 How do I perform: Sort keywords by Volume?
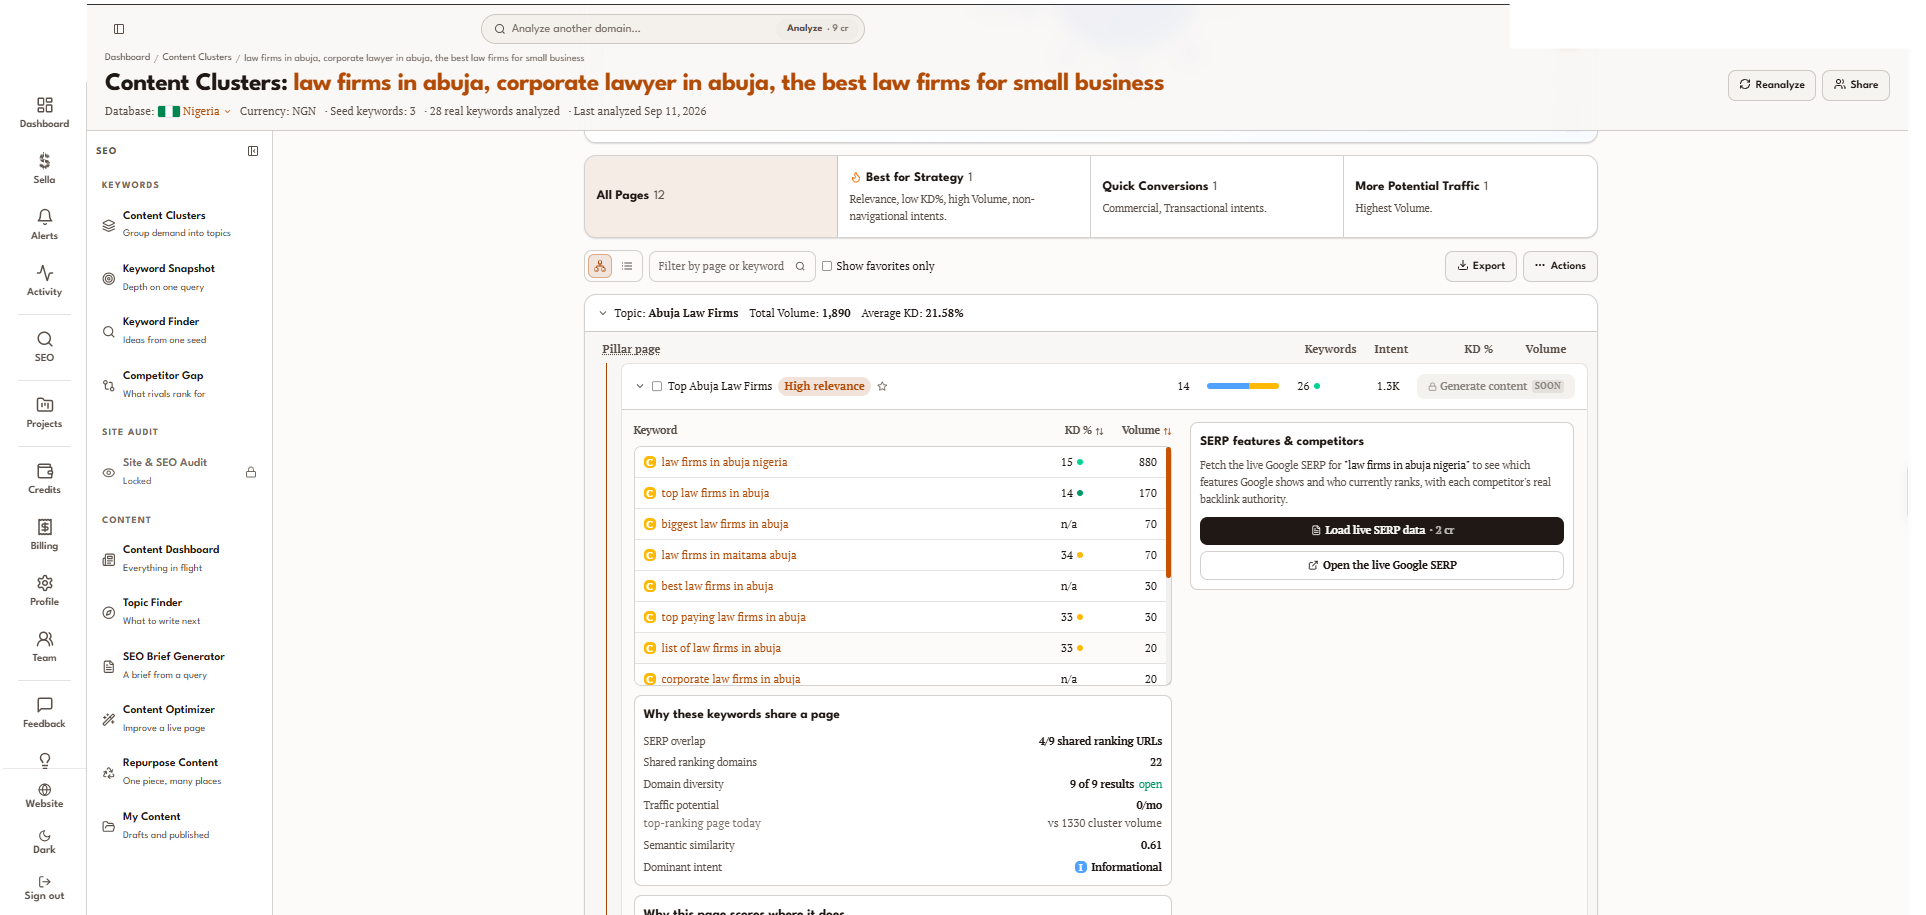click(1146, 430)
